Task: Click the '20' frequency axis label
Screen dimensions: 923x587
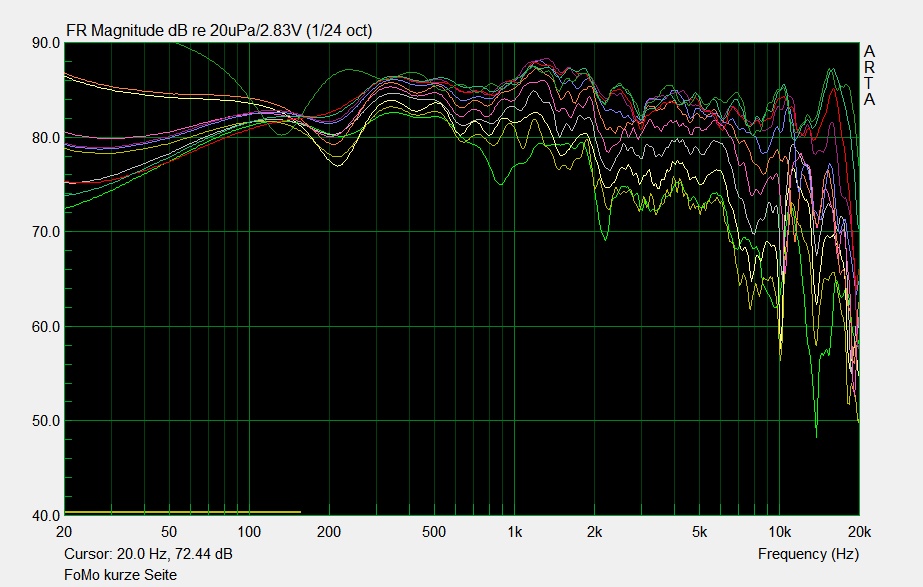Action: (x=64, y=532)
